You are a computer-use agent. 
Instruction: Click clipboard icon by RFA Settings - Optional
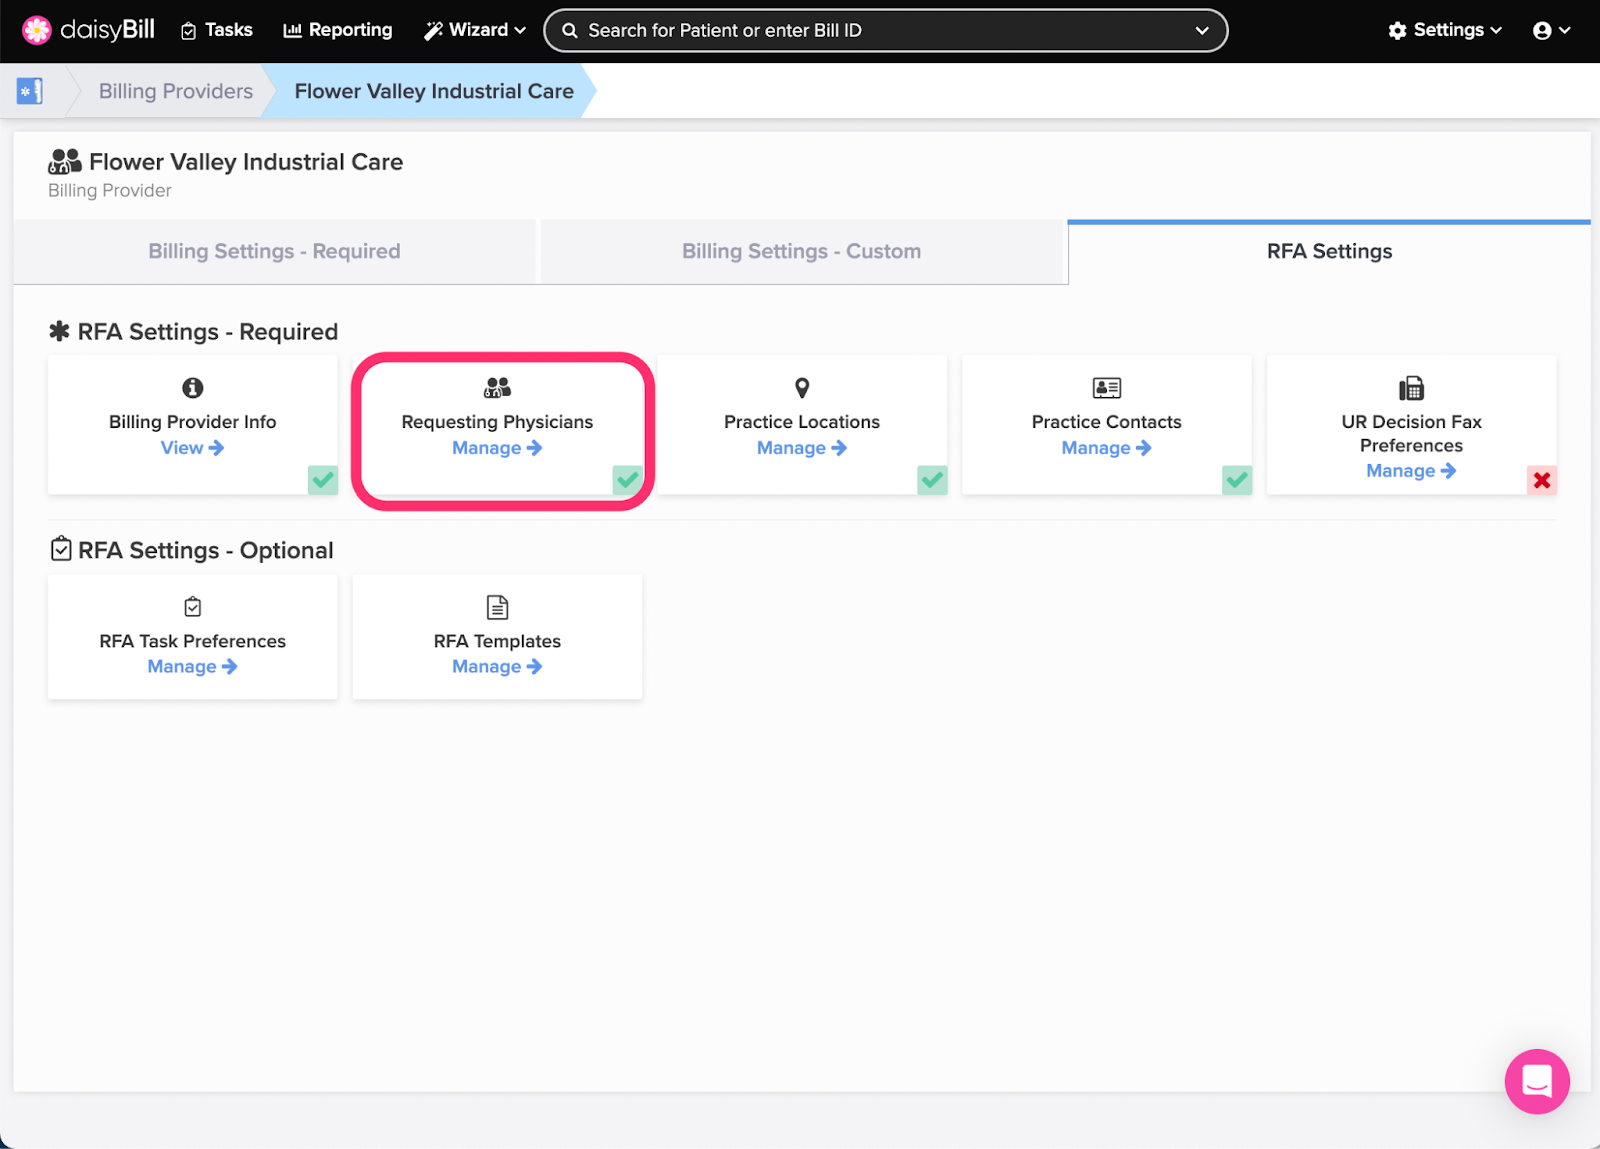[x=61, y=549]
